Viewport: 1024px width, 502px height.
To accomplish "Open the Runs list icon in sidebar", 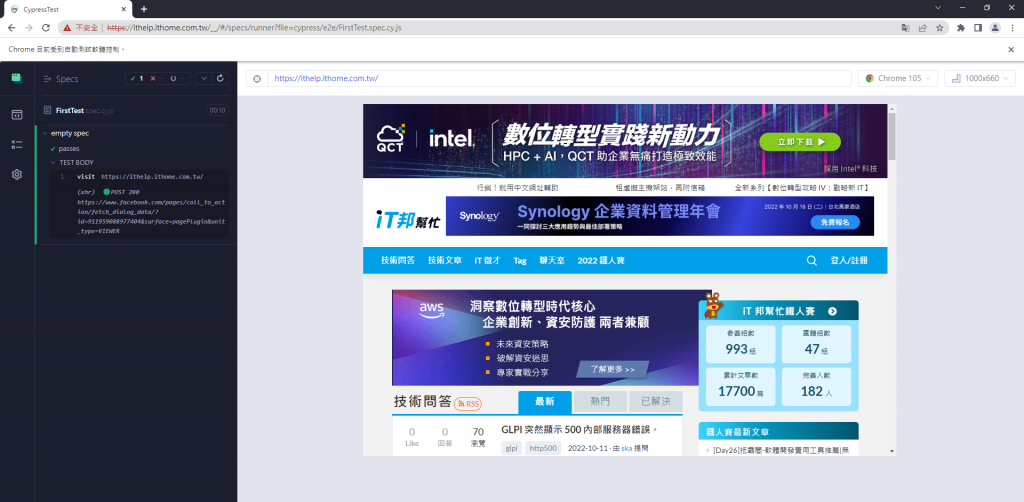I will tap(17, 145).
